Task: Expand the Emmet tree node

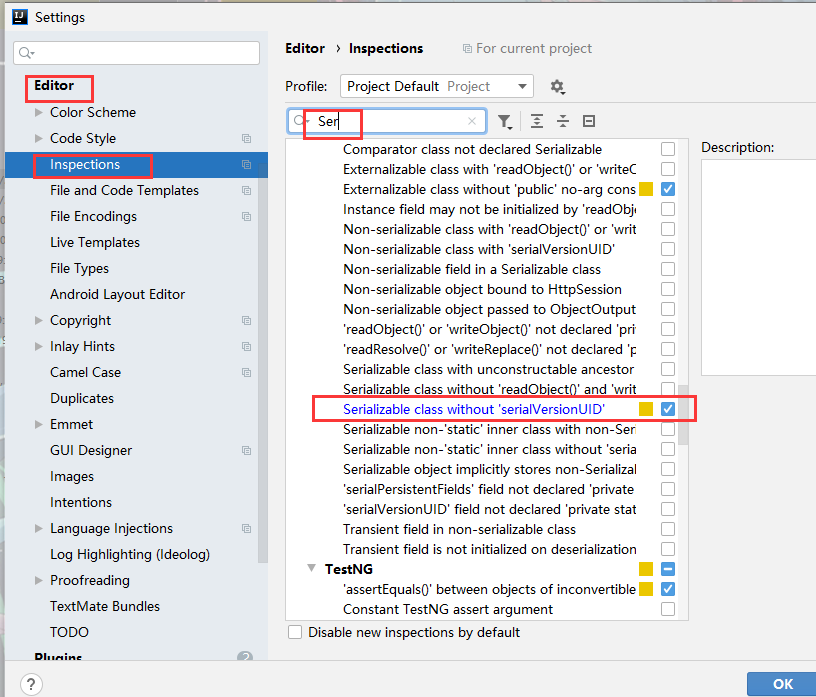Action: point(39,424)
